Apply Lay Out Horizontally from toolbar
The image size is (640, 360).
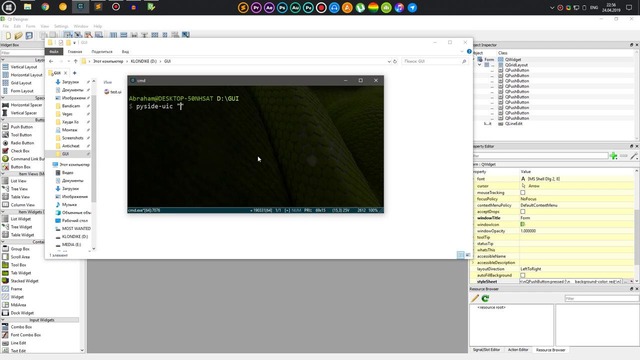pos(113,35)
